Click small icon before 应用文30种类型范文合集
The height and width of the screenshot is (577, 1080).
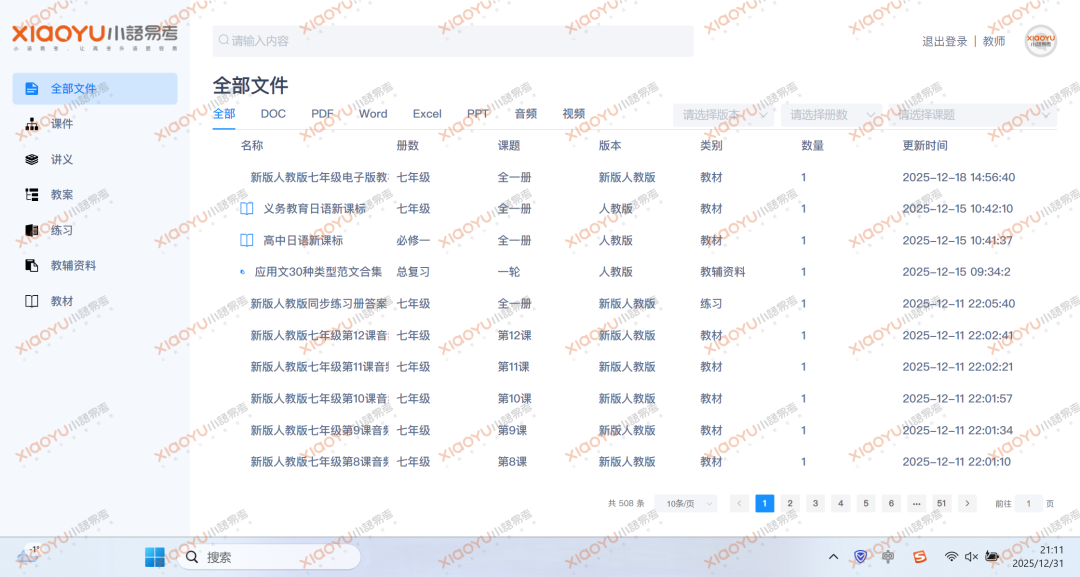pyautogui.click(x=242, y=272)
